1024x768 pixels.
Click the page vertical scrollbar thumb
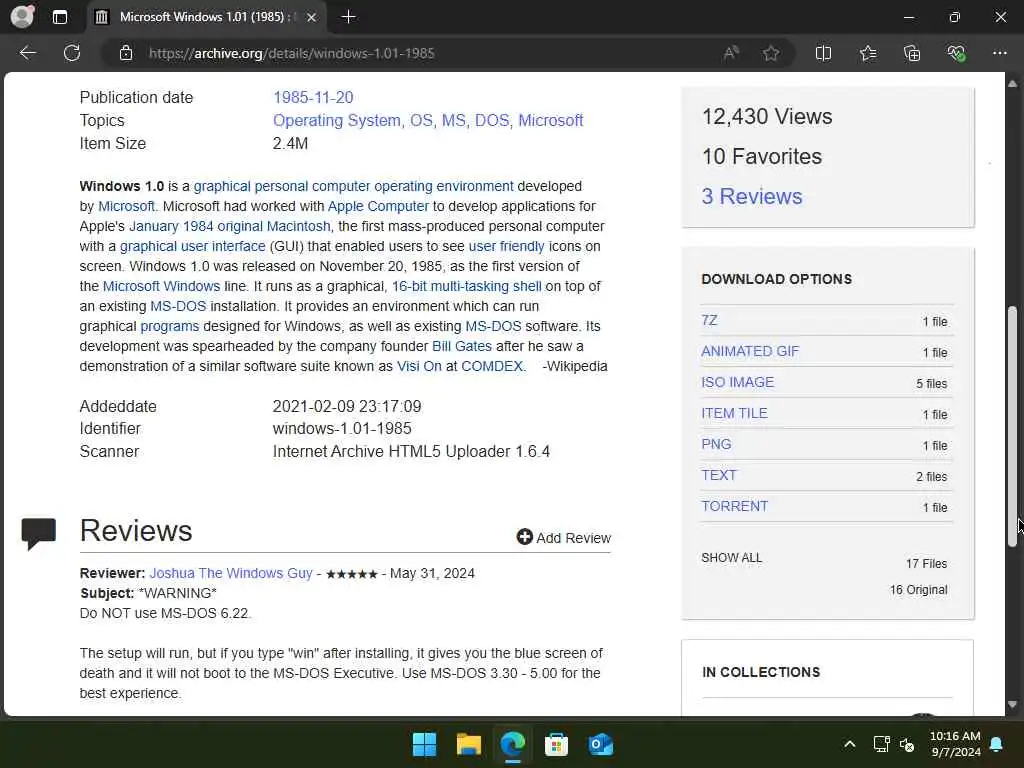pos(1012,425)
